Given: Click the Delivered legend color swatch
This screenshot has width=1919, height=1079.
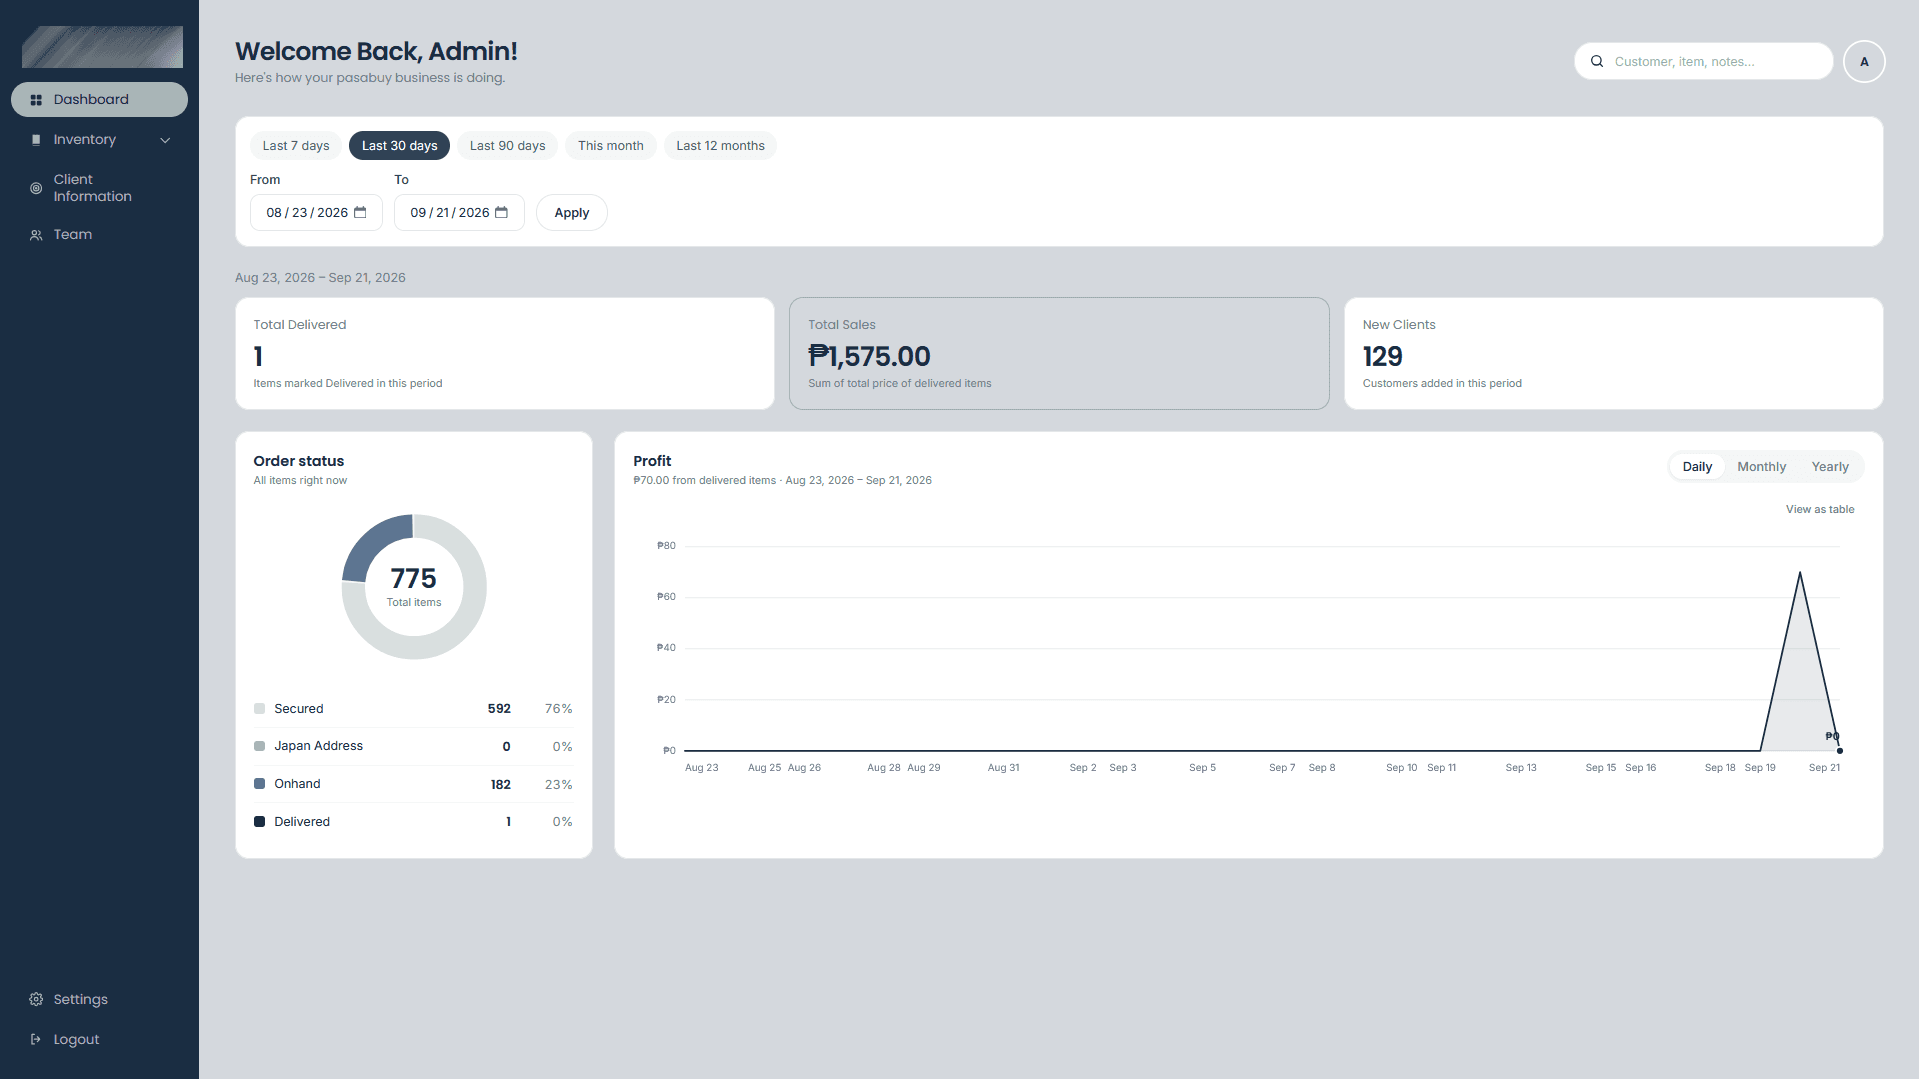Looking at the screenshot, I should pyautogui.click(x=260, y=822).
